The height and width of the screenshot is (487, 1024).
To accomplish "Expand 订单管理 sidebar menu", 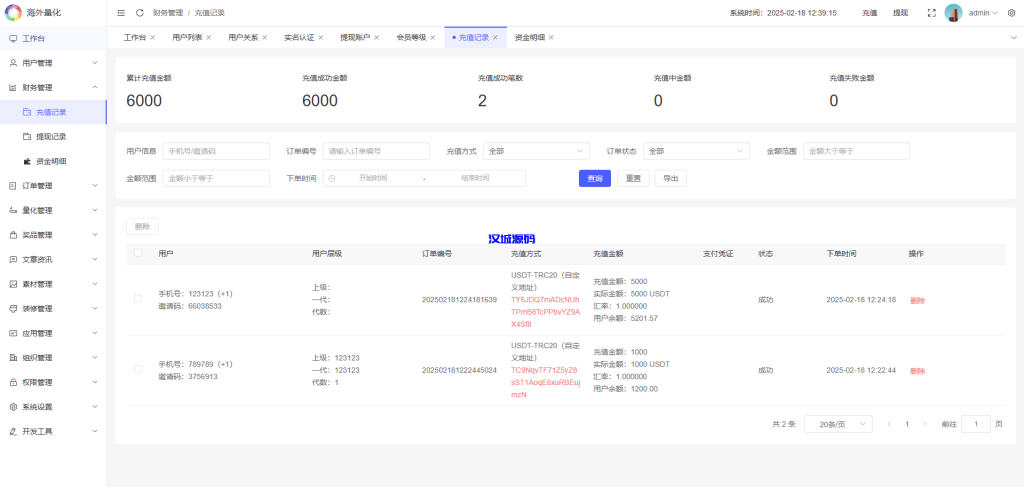I will pyautogui.click(x=54, y=186).
